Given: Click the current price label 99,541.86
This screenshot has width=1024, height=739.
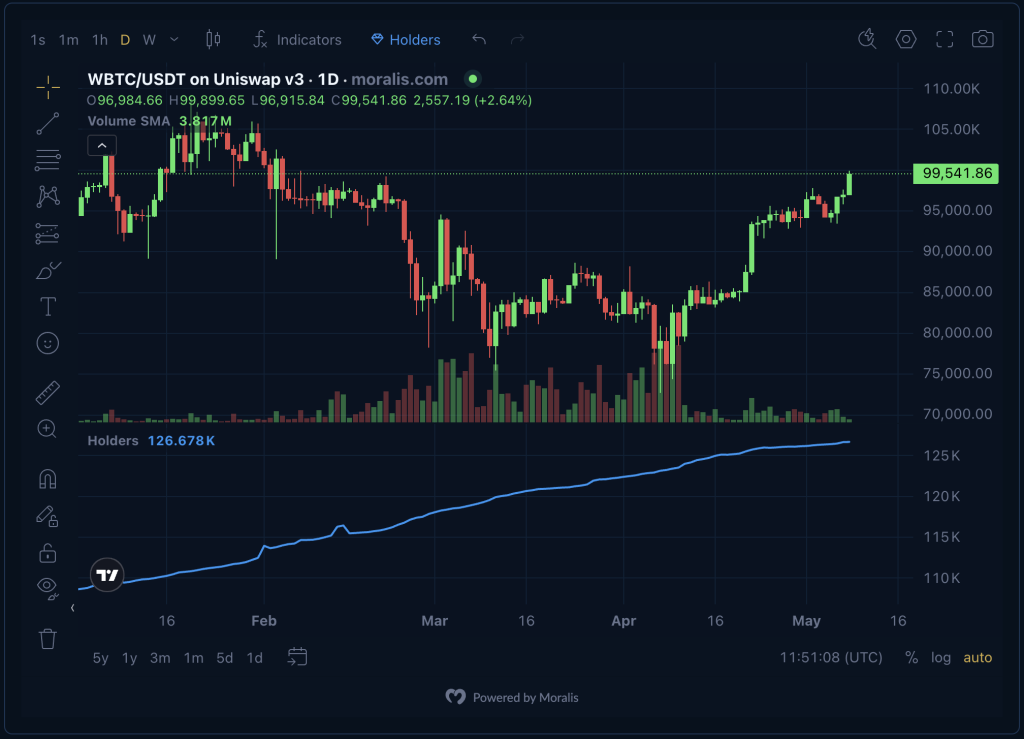Looking at the screenshot, I should [x=956, y=174].
